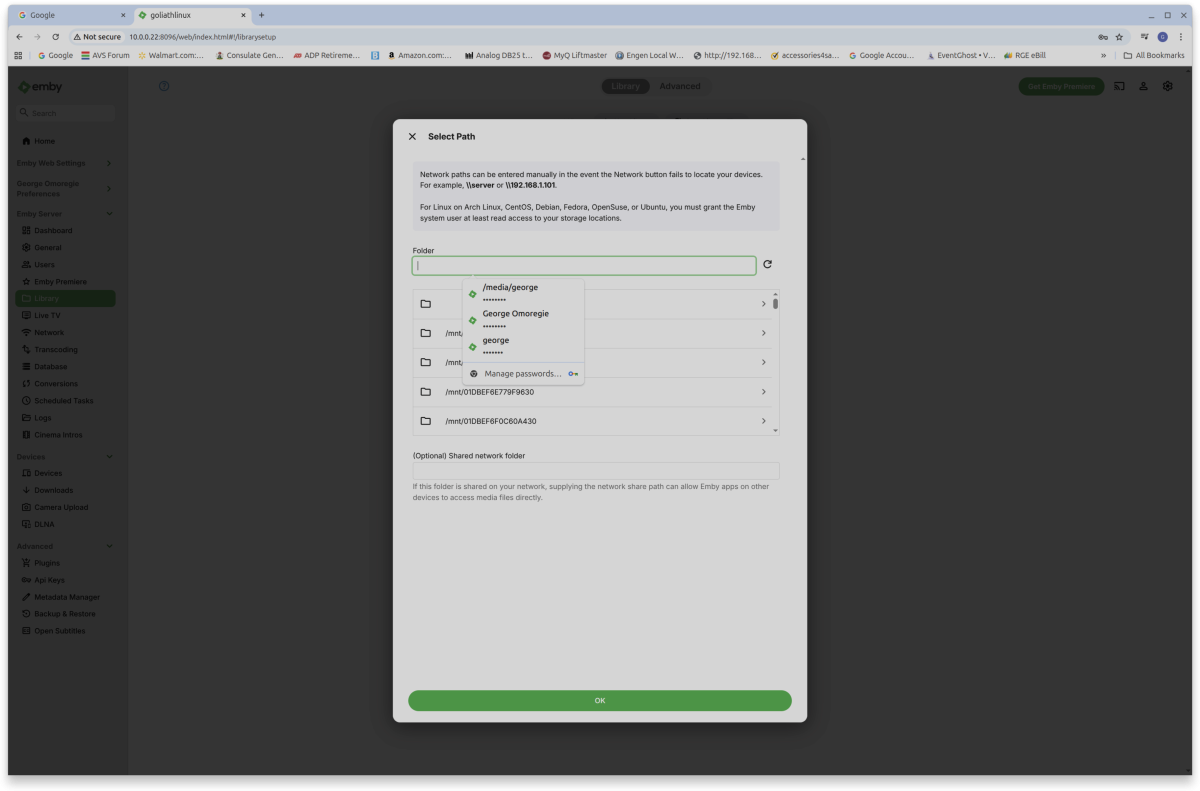Open the user profile icon top right

1143,87
